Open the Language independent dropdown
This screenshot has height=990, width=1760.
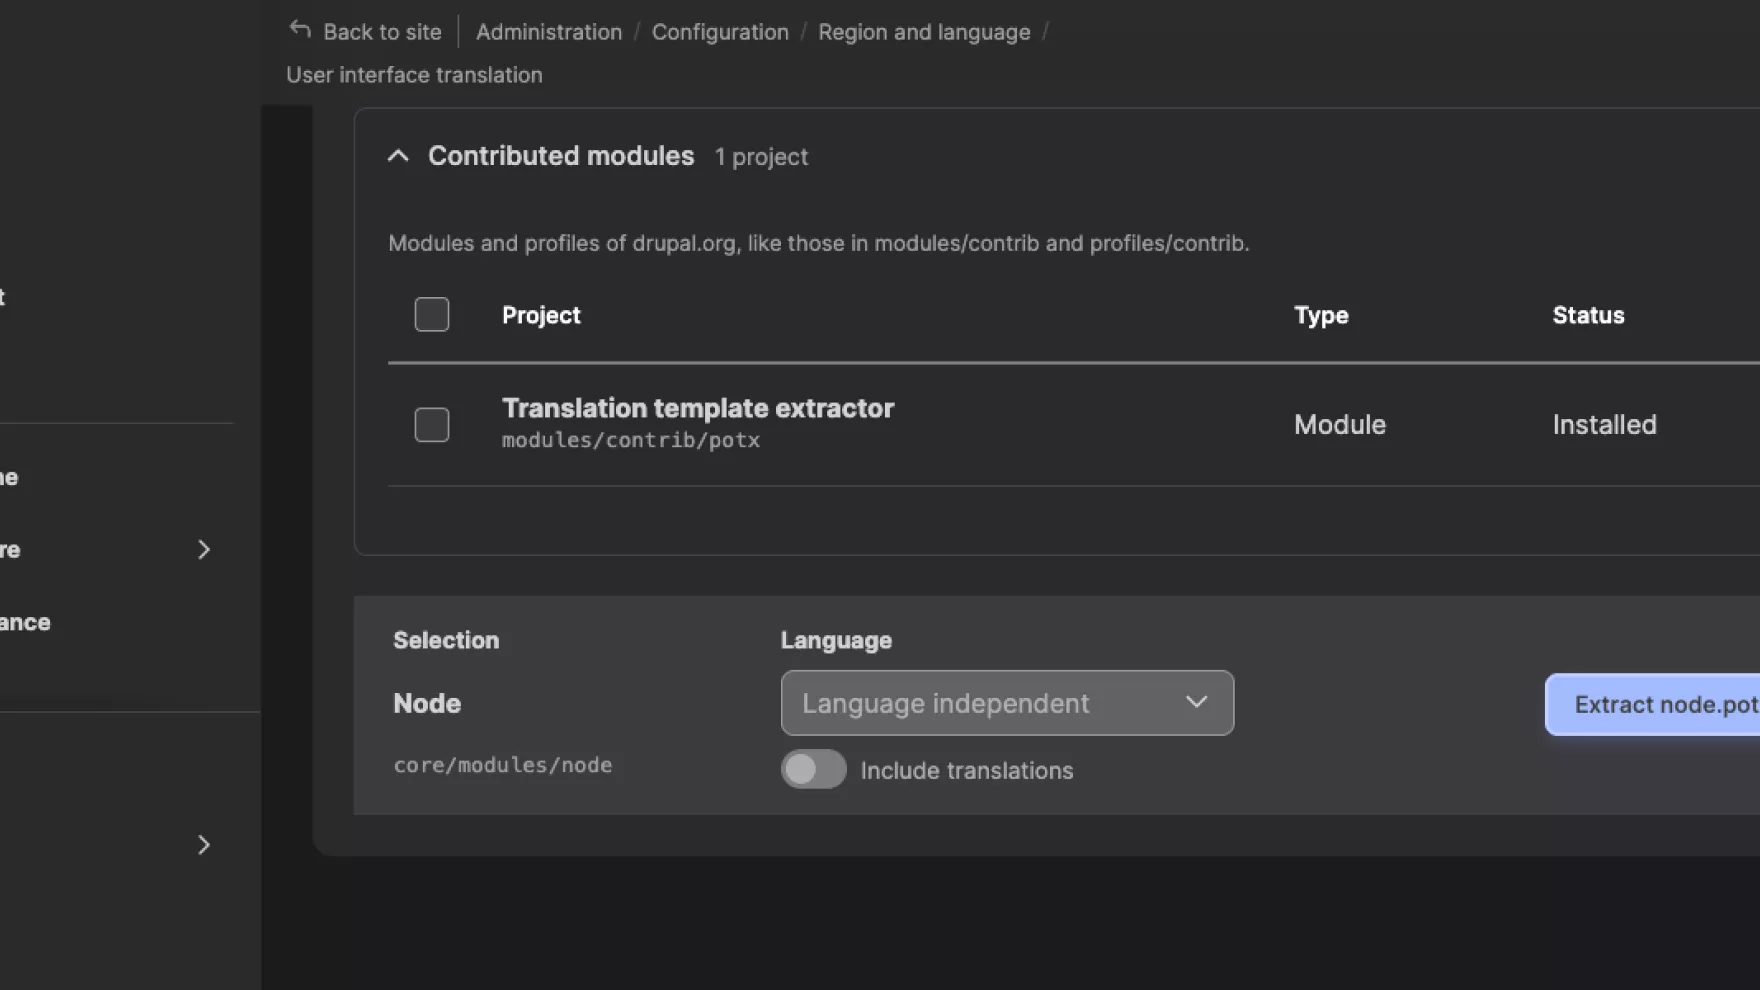[x=1007, y=703]
